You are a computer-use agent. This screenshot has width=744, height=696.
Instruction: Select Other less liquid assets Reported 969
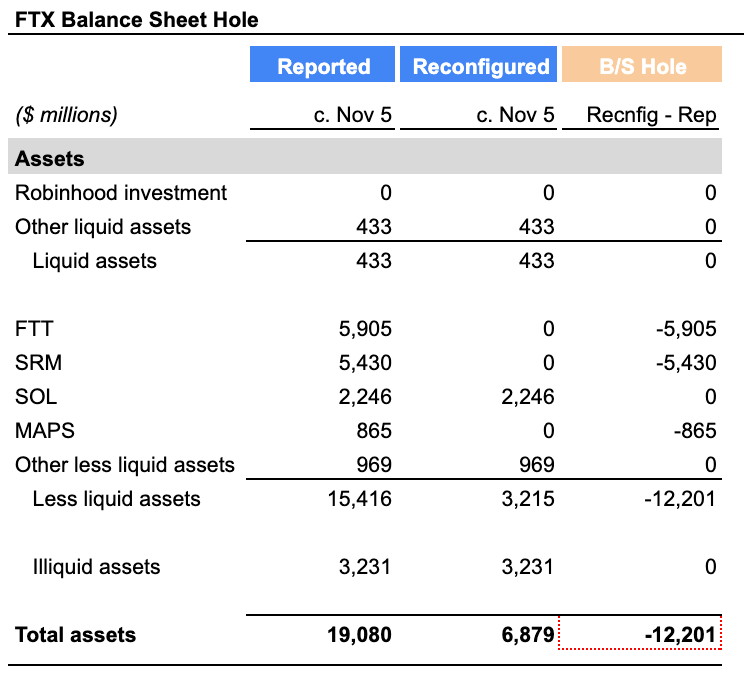click(374, 465)
